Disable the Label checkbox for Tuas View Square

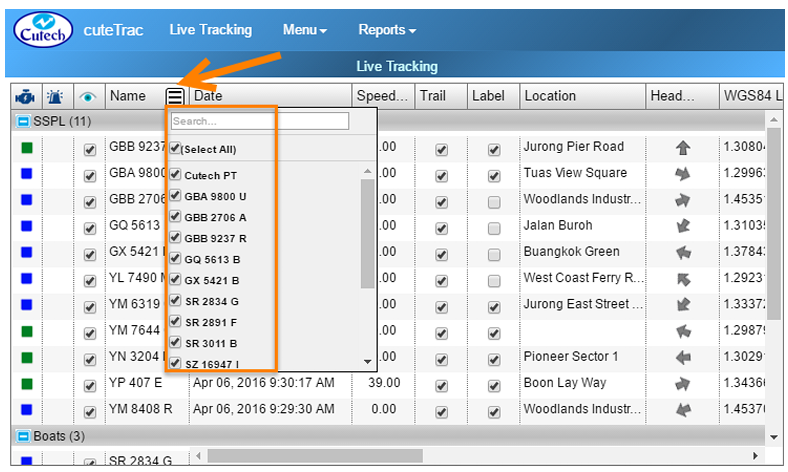(493, 175)
